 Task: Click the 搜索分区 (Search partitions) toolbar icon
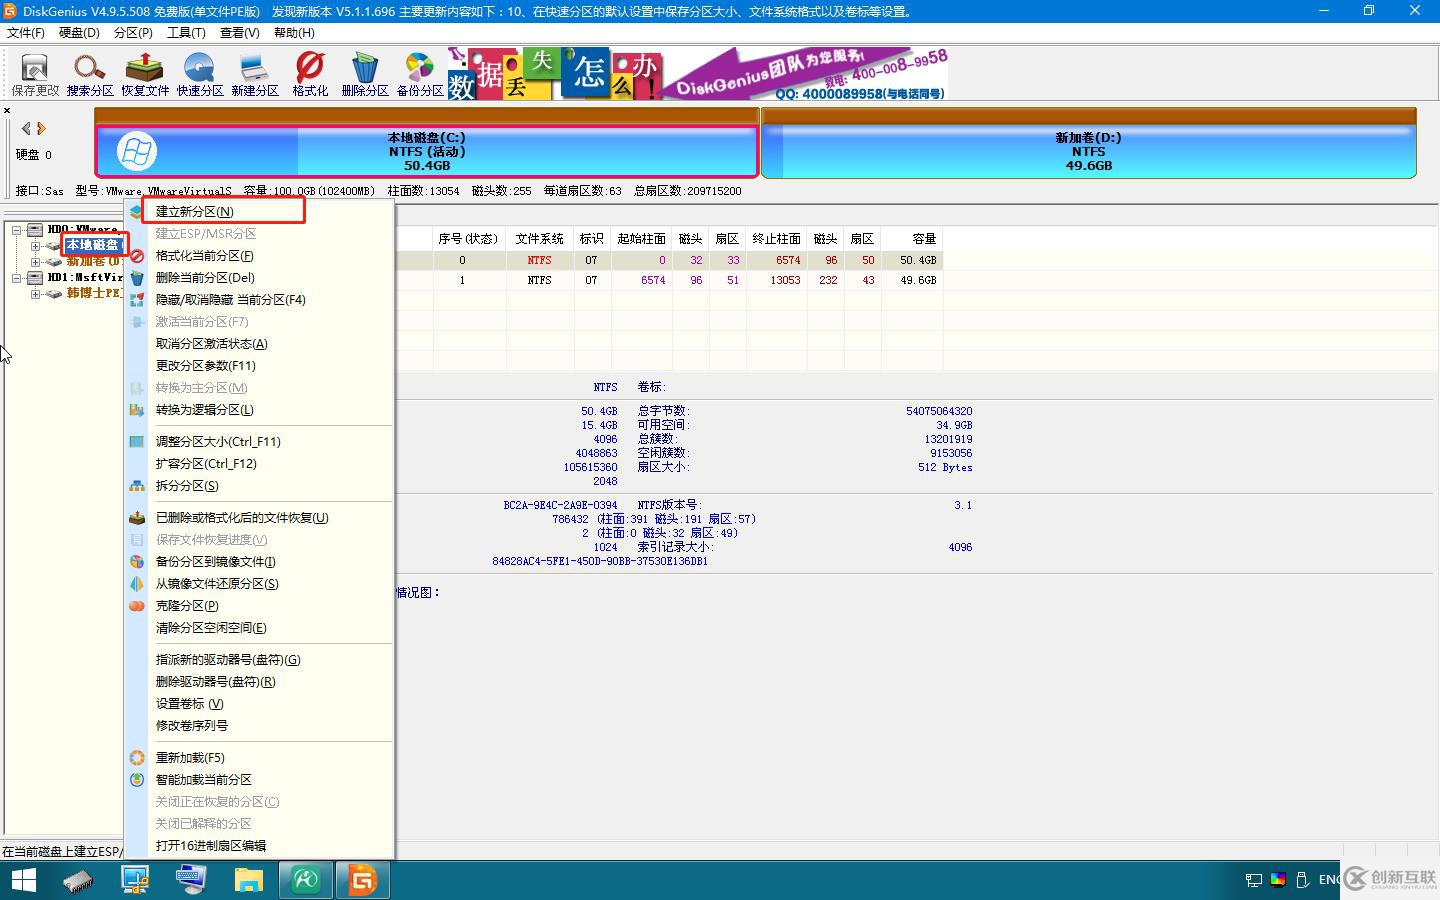tap(90, 74)
